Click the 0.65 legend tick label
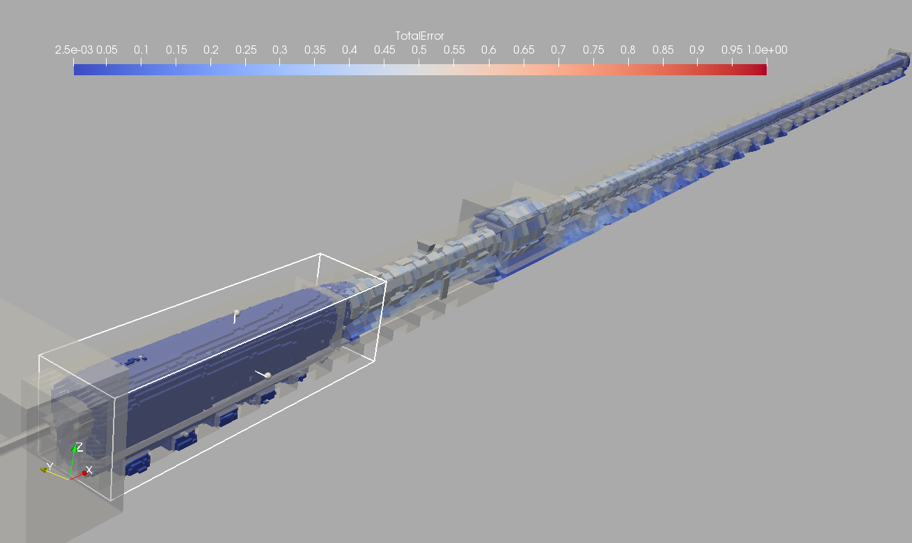The image size is (912, 543). pyautogui.click(x=523, y=50)
